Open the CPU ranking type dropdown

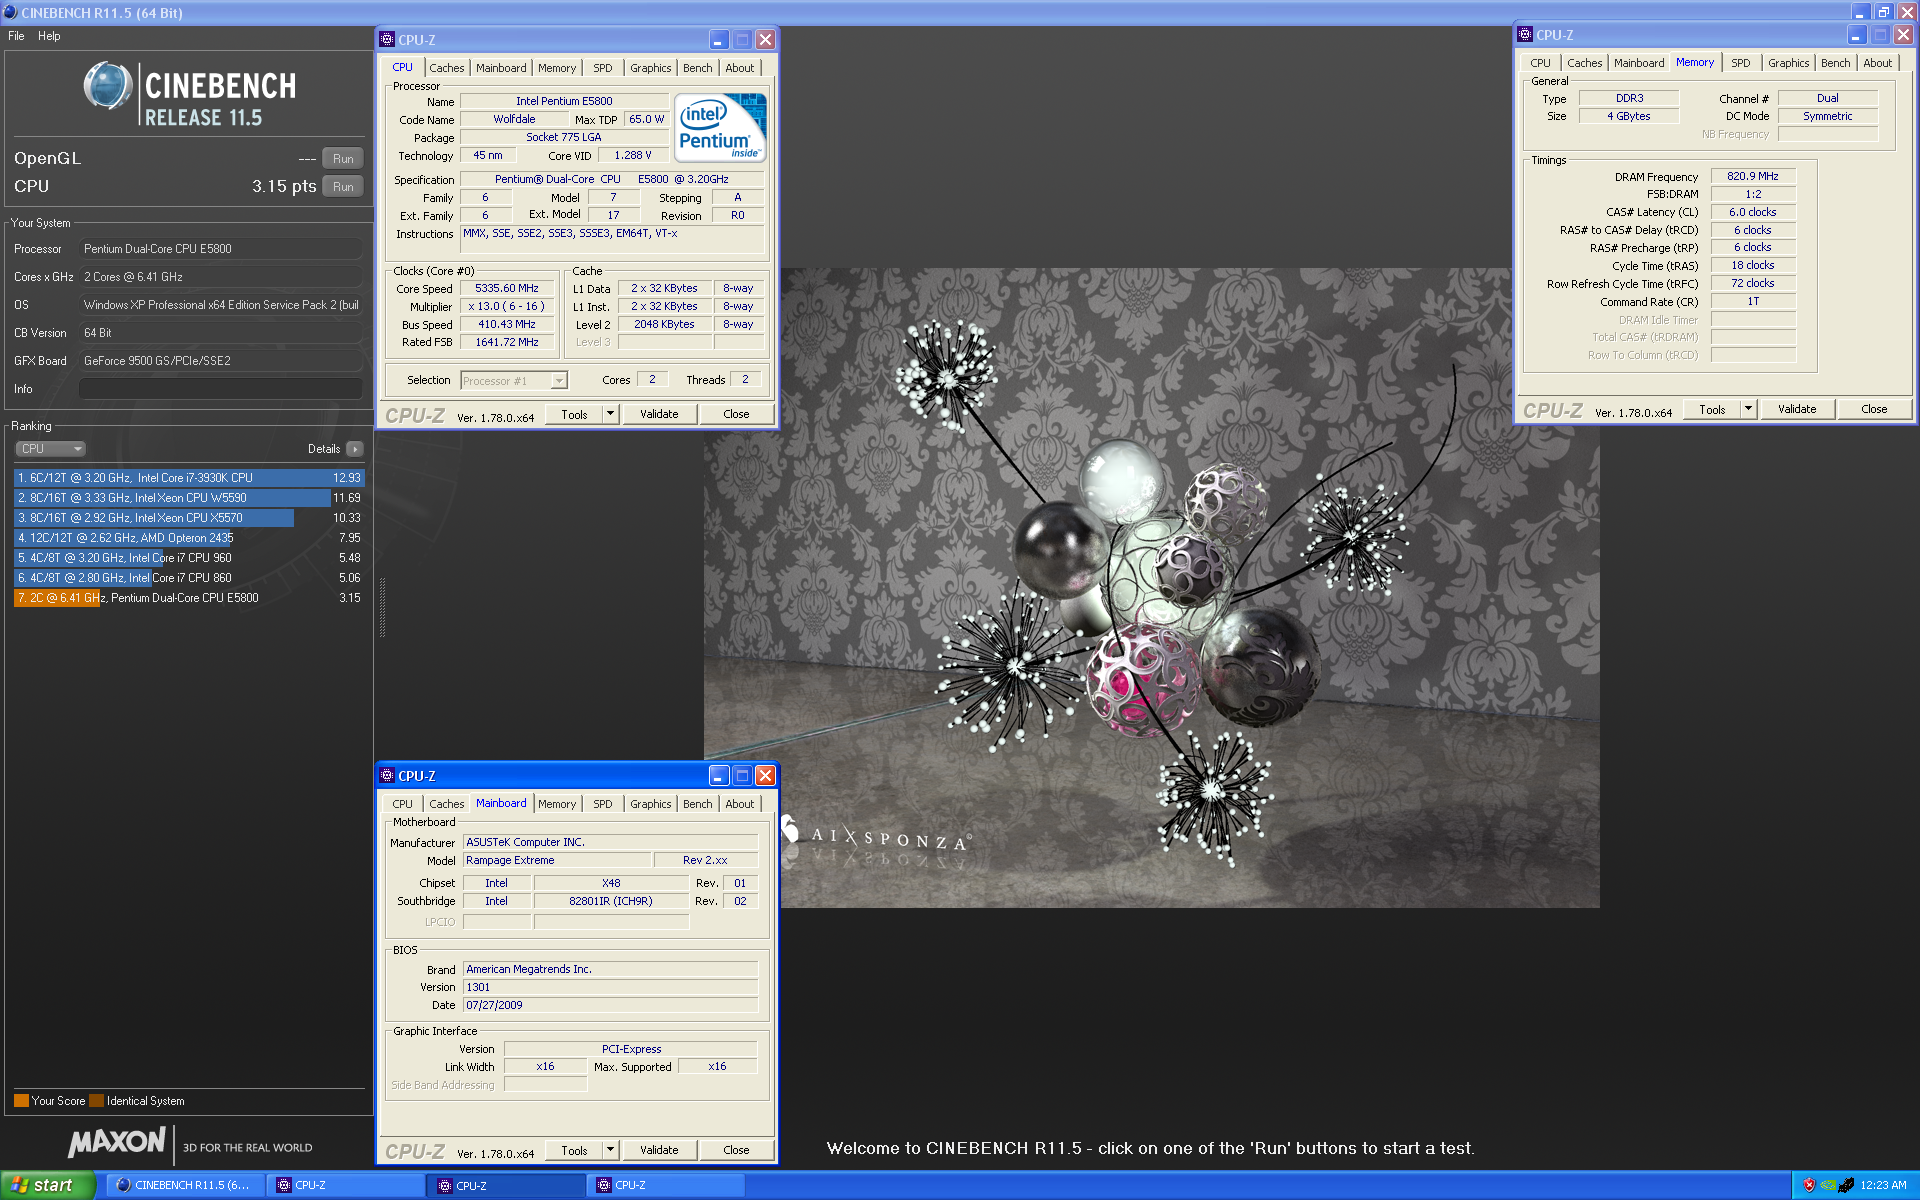click(x=50, y=449)
